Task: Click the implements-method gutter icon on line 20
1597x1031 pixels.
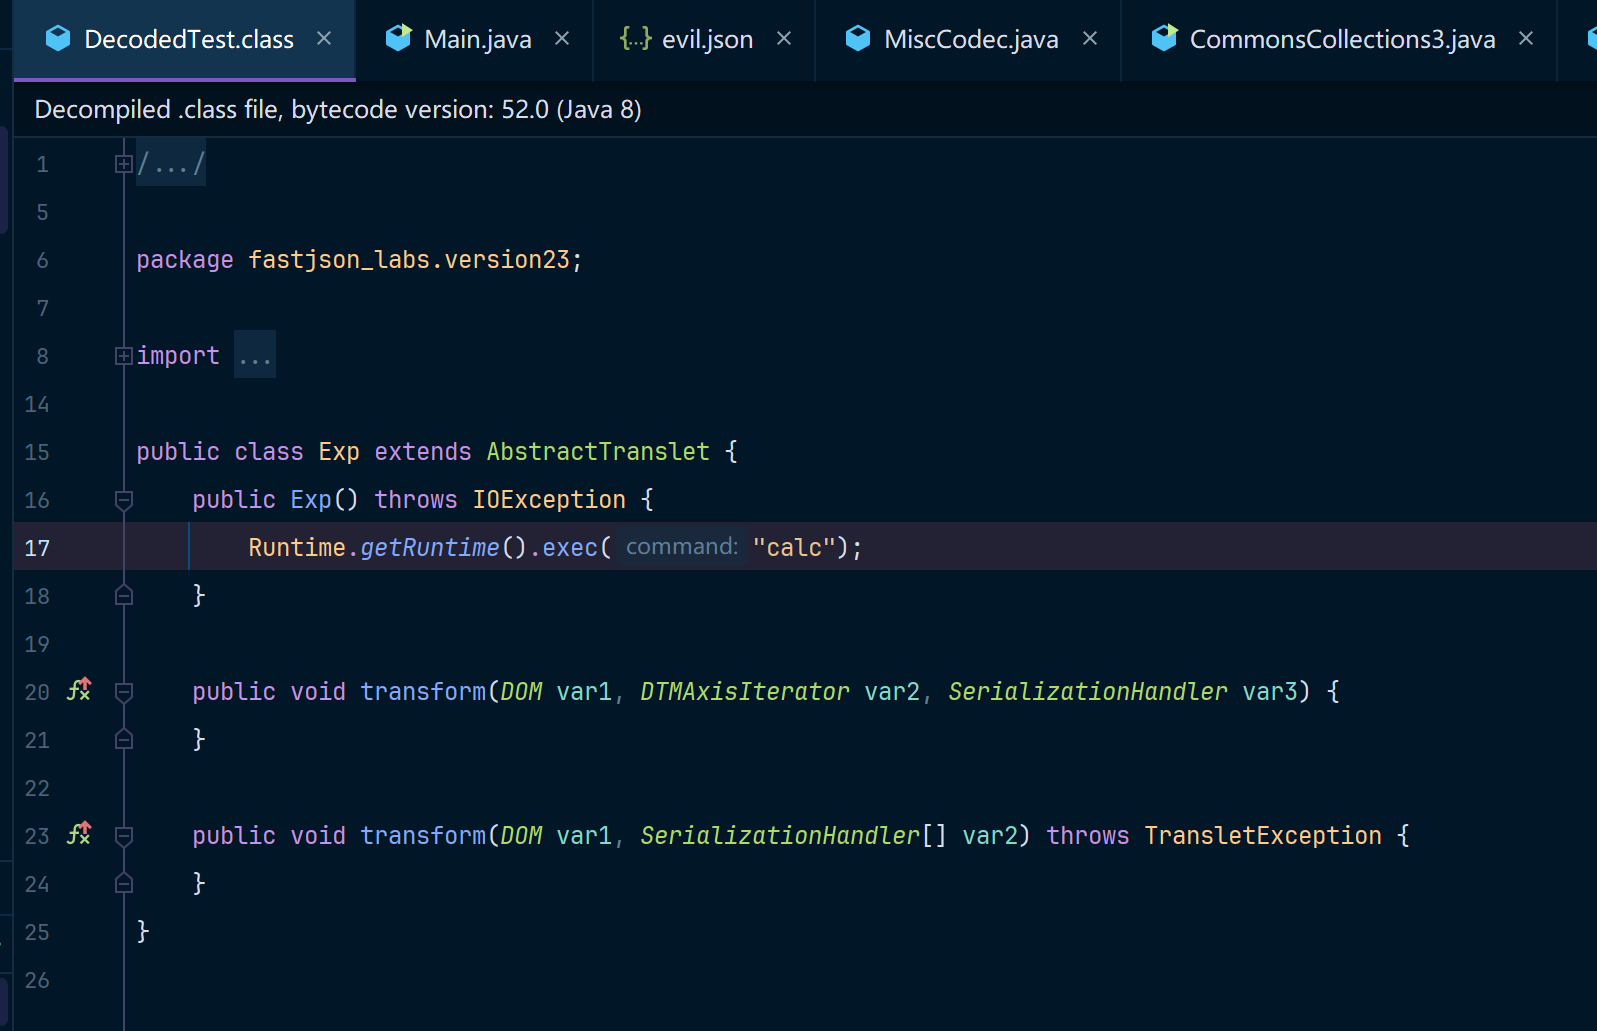Action: 79,689
